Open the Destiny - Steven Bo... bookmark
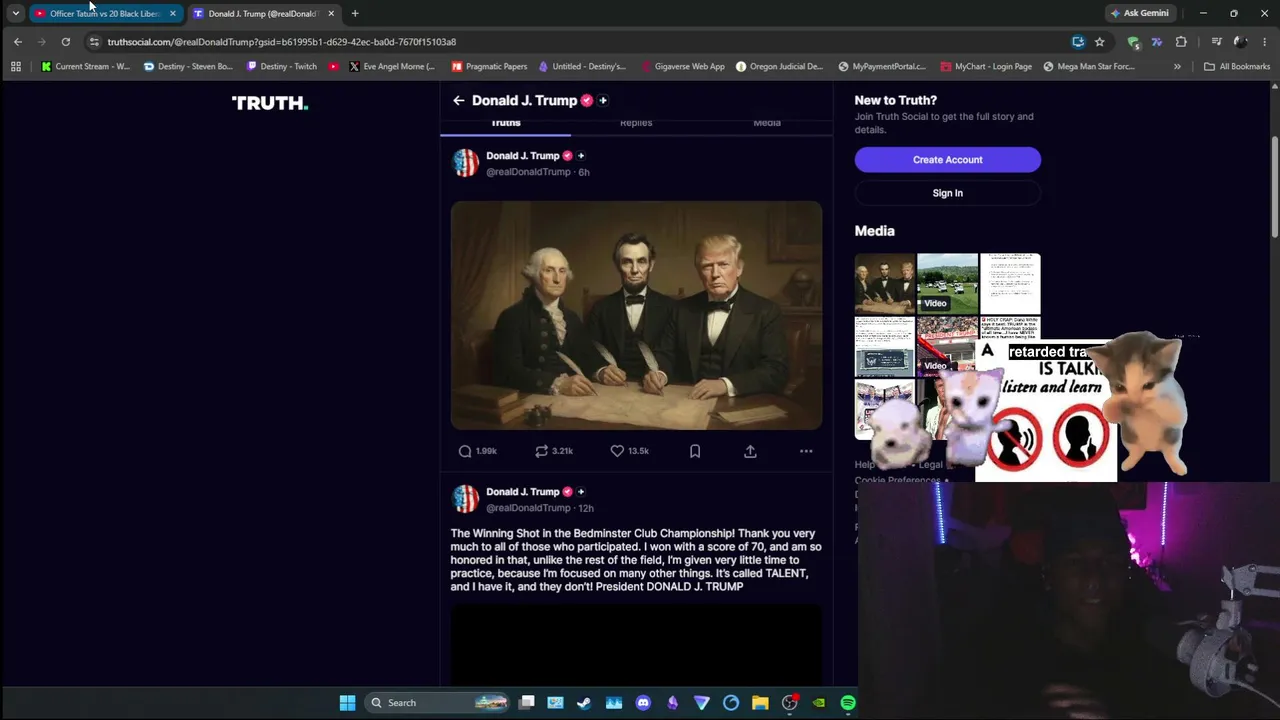 pos(188,67)
